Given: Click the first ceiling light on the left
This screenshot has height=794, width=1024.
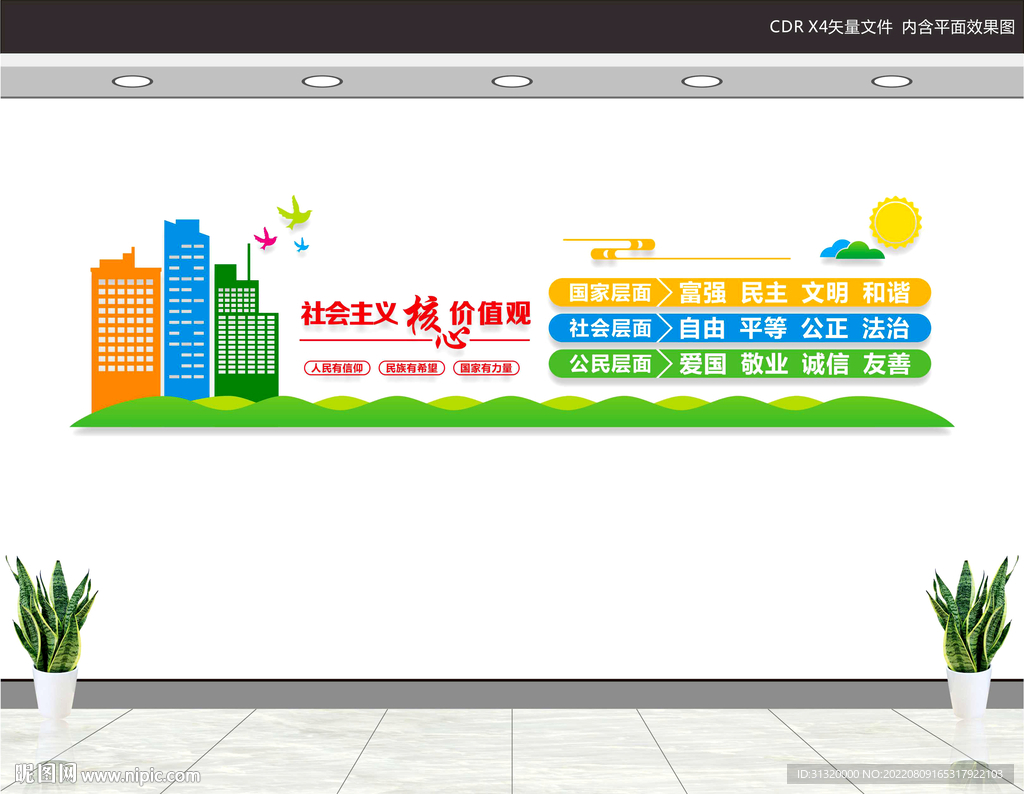Looking at the screenshot, I should point(133,82).
